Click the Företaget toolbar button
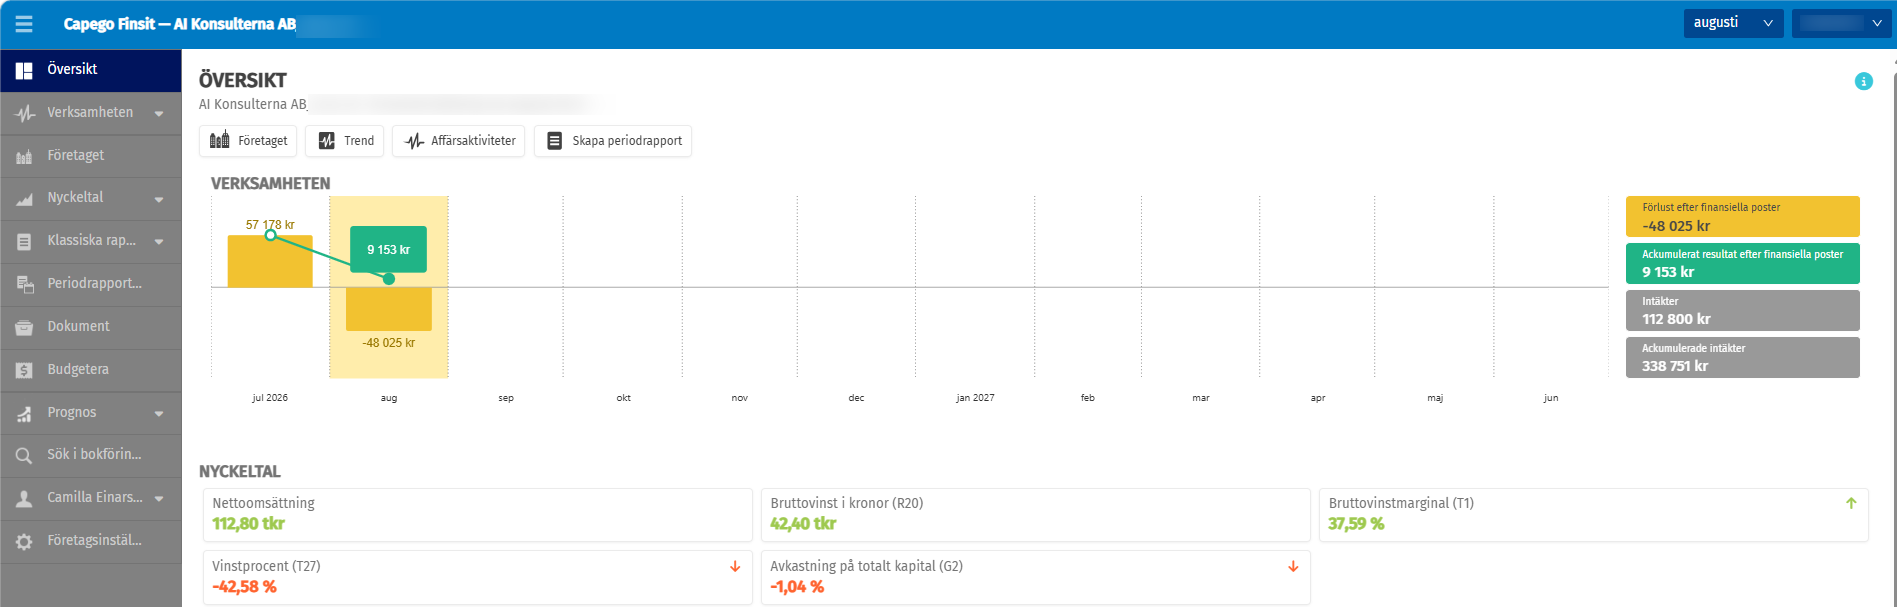Screen dimensions: 1897x607 pyautogui.click(x=248, y=141)
